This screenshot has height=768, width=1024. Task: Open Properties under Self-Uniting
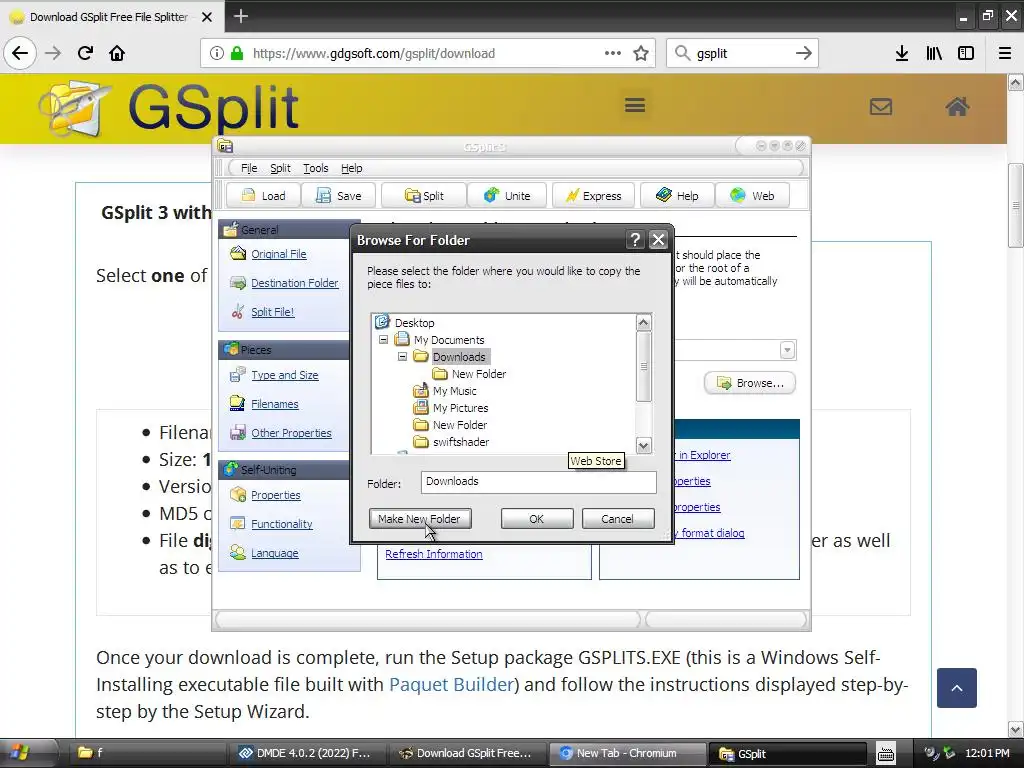pos(276,495)
